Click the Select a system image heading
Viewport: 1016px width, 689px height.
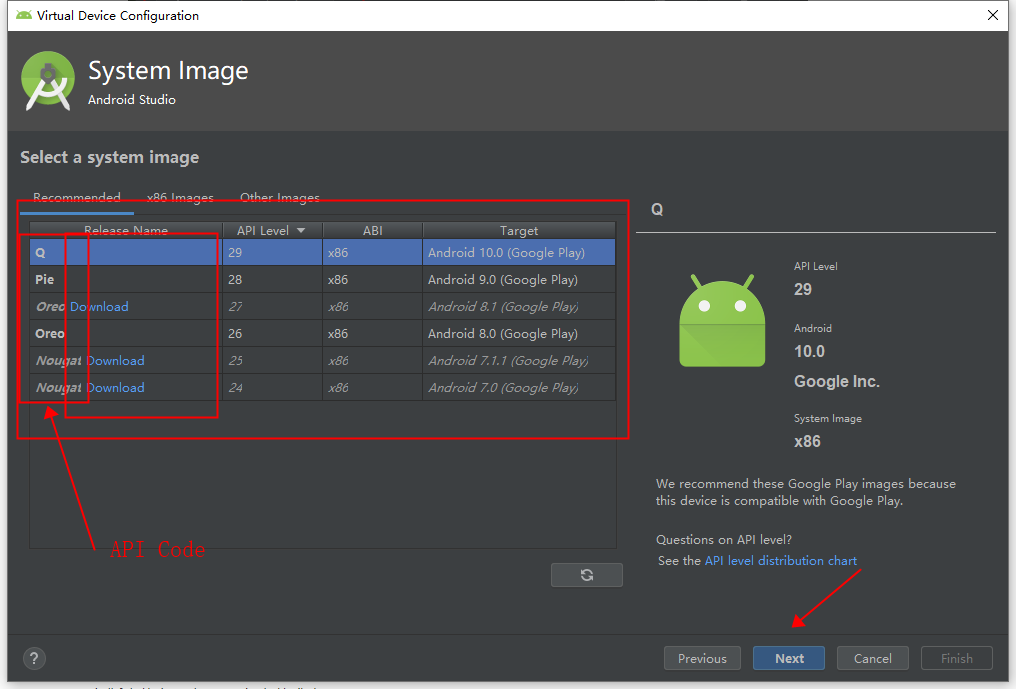click(110, 158)
